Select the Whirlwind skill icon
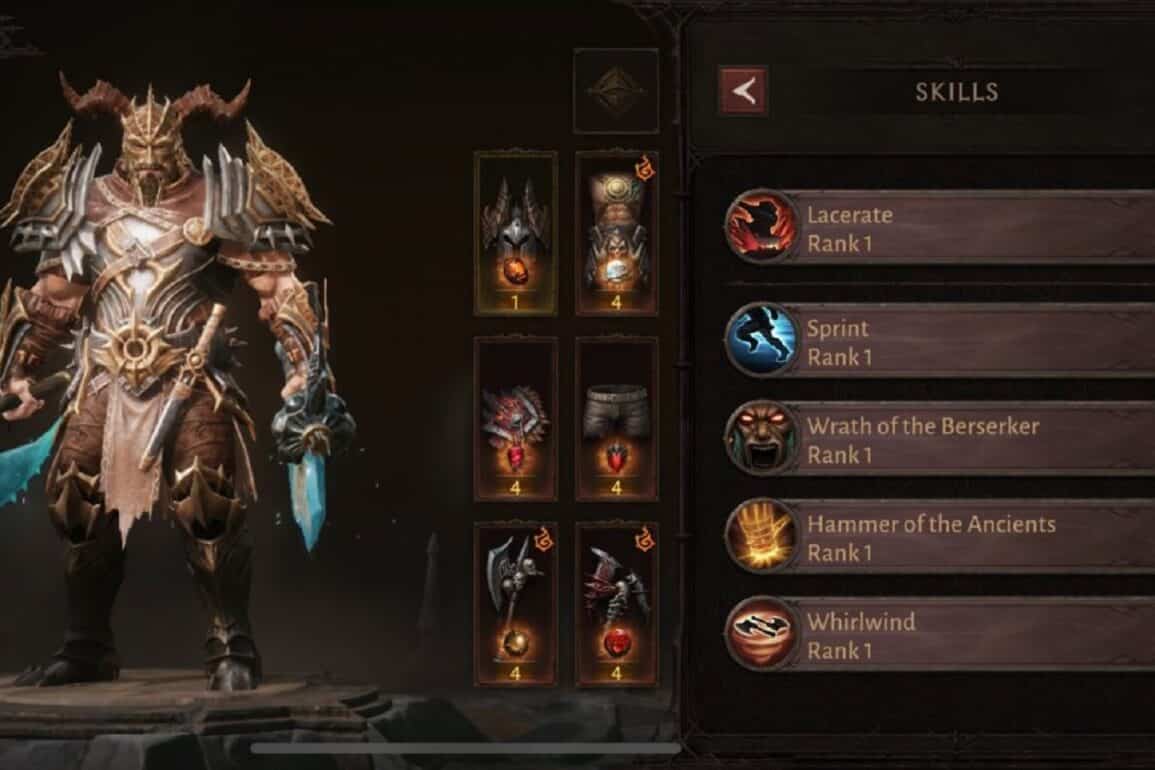The height and width of the screenshot is (770, 1155). (761, 633)
